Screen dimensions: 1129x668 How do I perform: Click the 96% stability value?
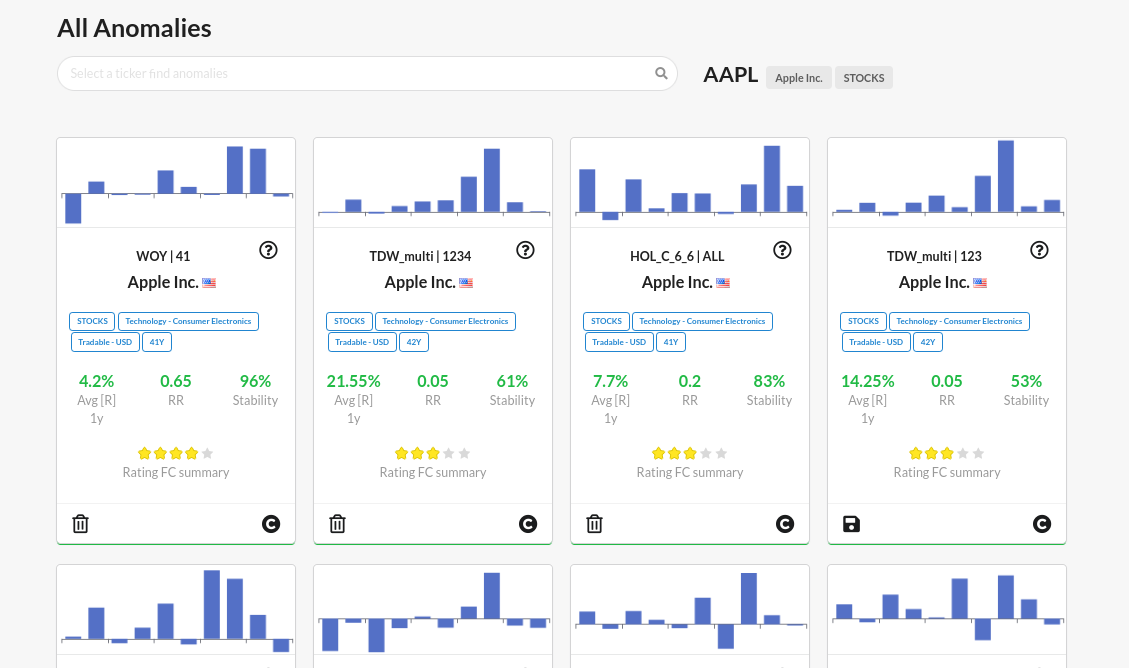256,382
